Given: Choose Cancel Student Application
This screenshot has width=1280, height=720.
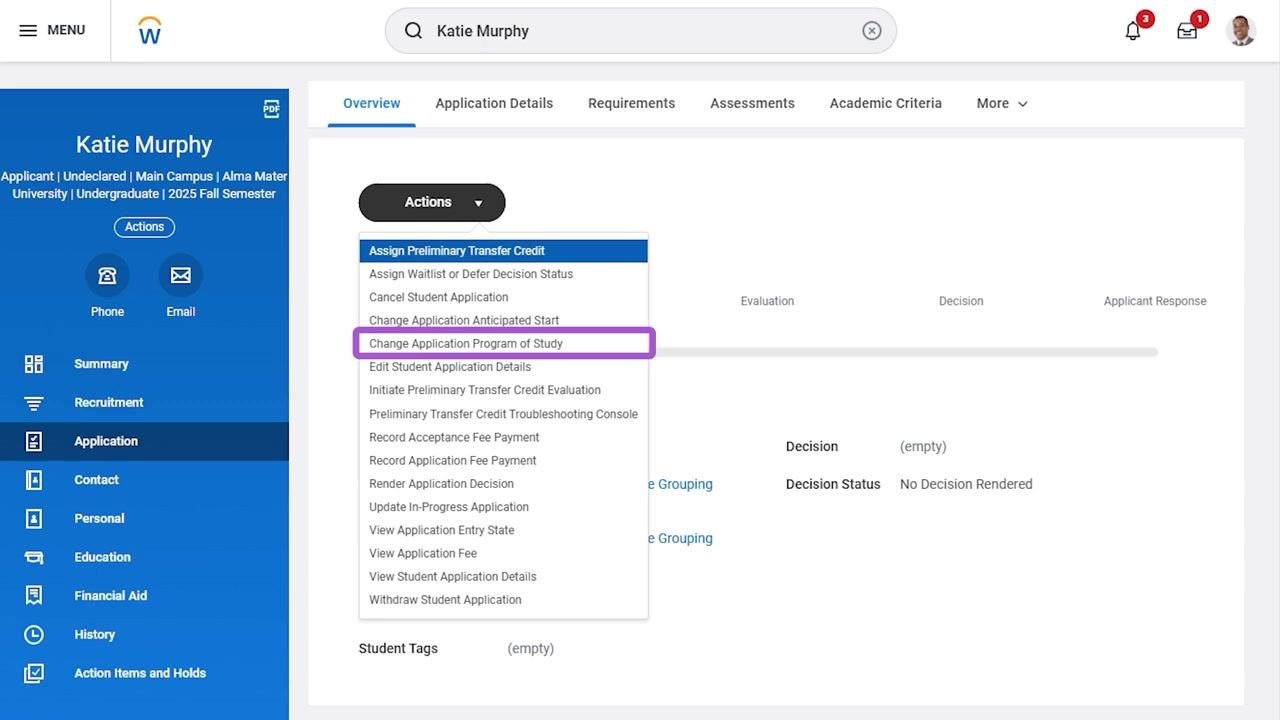Looking at the screenshot, I should point(504,297).
